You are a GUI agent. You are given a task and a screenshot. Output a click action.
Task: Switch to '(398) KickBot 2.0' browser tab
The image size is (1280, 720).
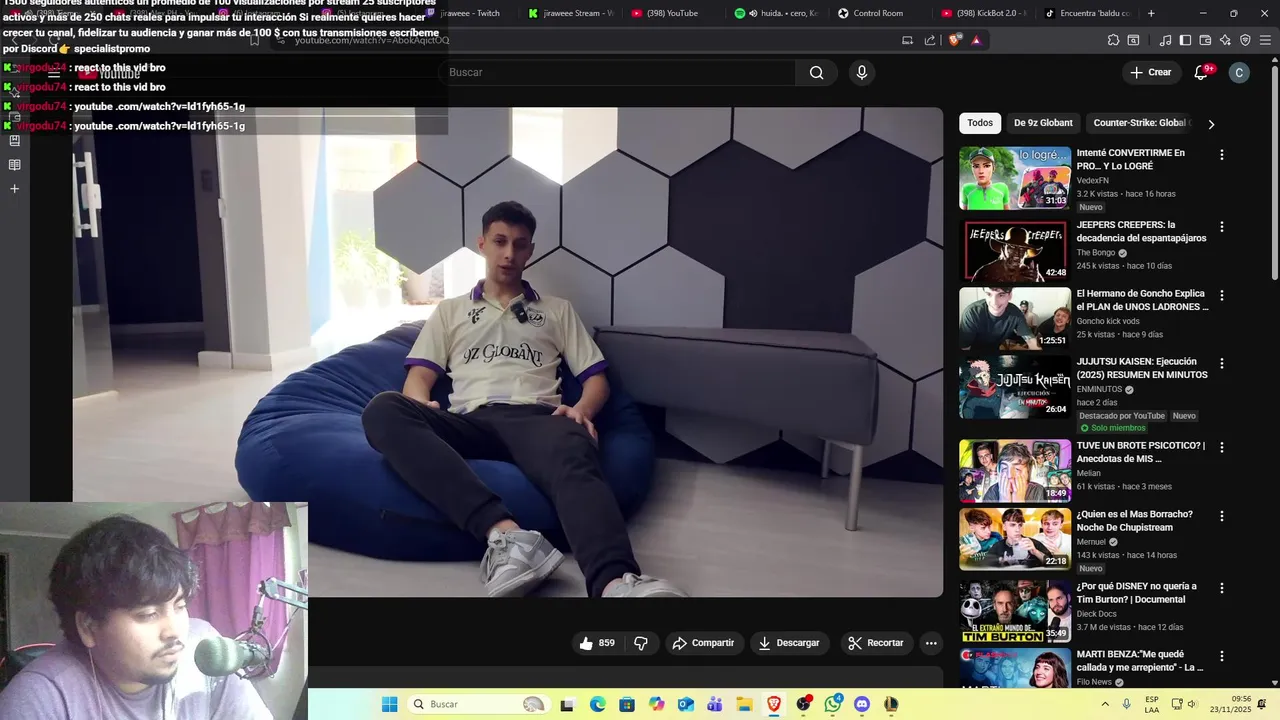[x=983, y=13]
